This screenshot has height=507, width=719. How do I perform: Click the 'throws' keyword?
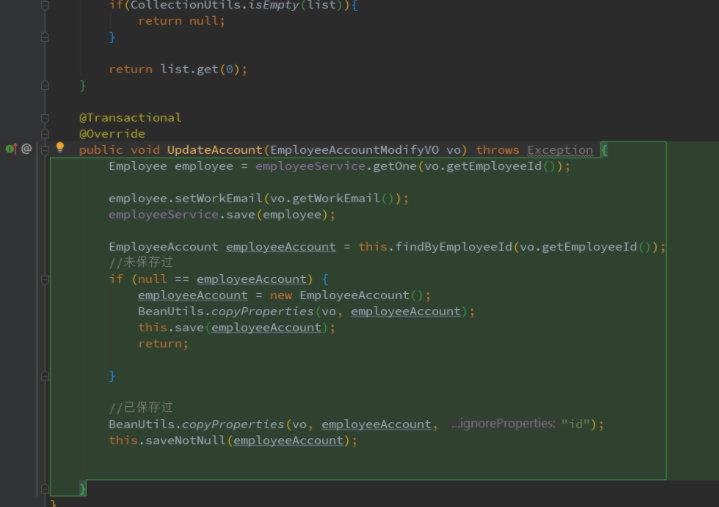pyautogui.click(x=498, y=150)
